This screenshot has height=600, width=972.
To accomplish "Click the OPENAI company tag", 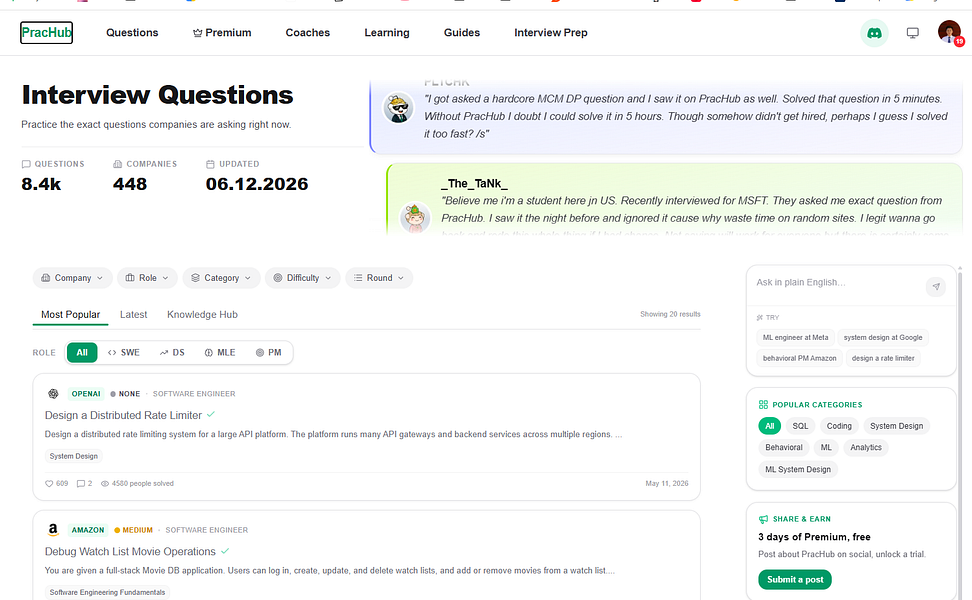I will tap(86, 394).
